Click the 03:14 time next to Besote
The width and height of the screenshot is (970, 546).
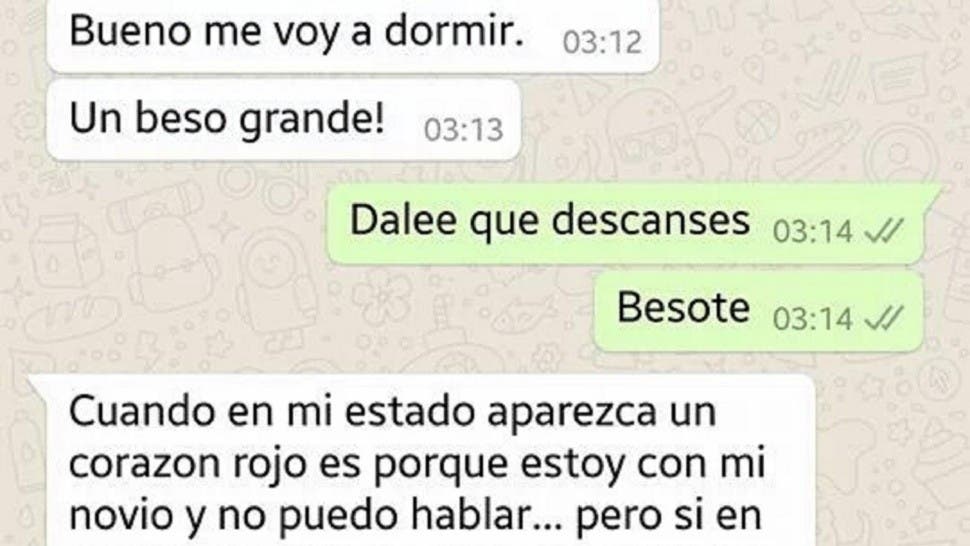point(813,319)
